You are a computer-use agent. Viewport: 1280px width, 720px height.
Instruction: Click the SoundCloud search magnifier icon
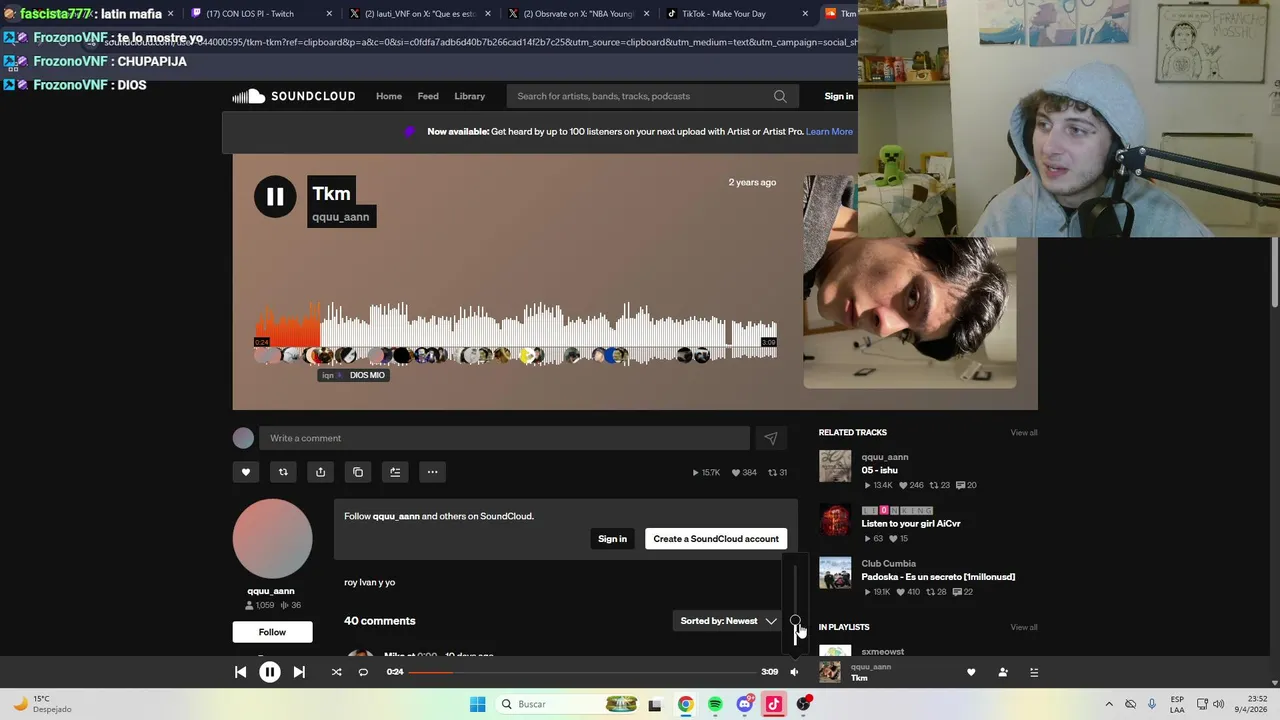(780, 96)
